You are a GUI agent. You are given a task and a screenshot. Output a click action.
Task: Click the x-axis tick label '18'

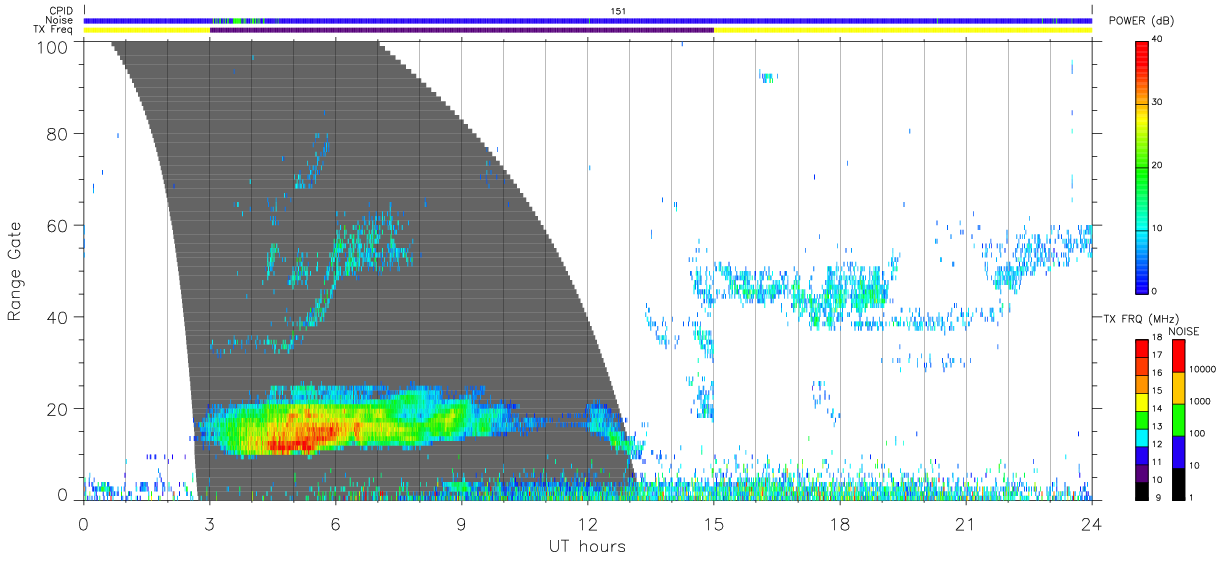839,524
